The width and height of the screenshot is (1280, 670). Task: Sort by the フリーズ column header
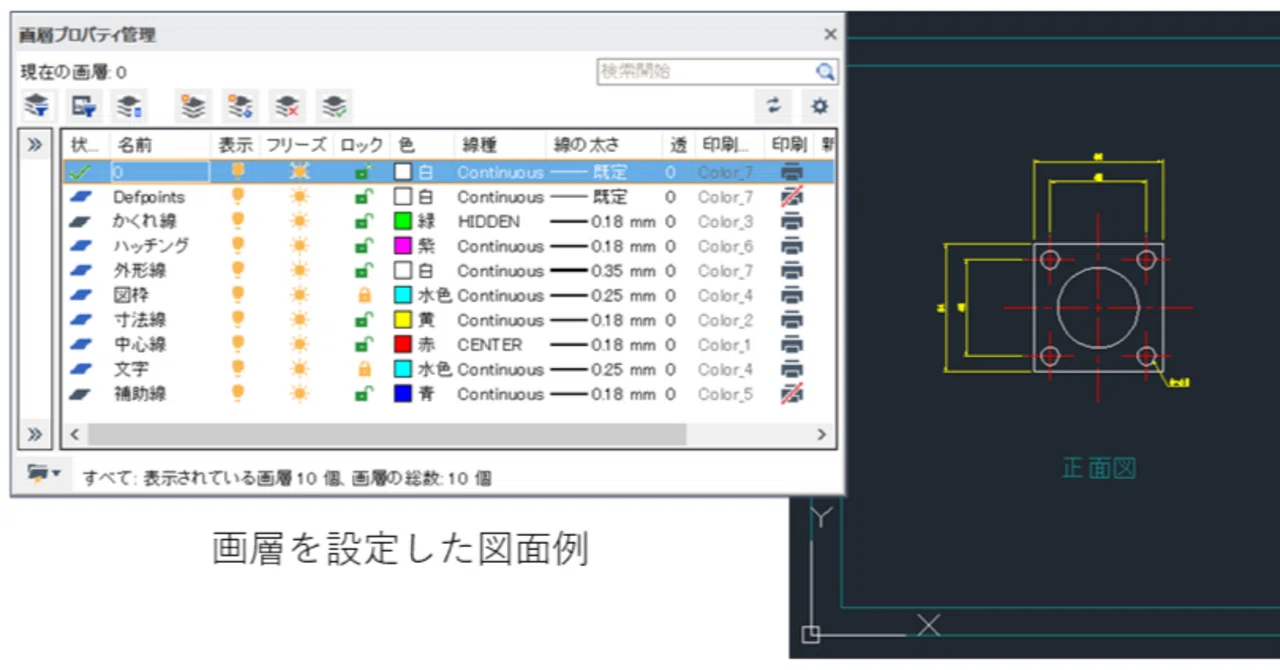(x=295, y=145)
